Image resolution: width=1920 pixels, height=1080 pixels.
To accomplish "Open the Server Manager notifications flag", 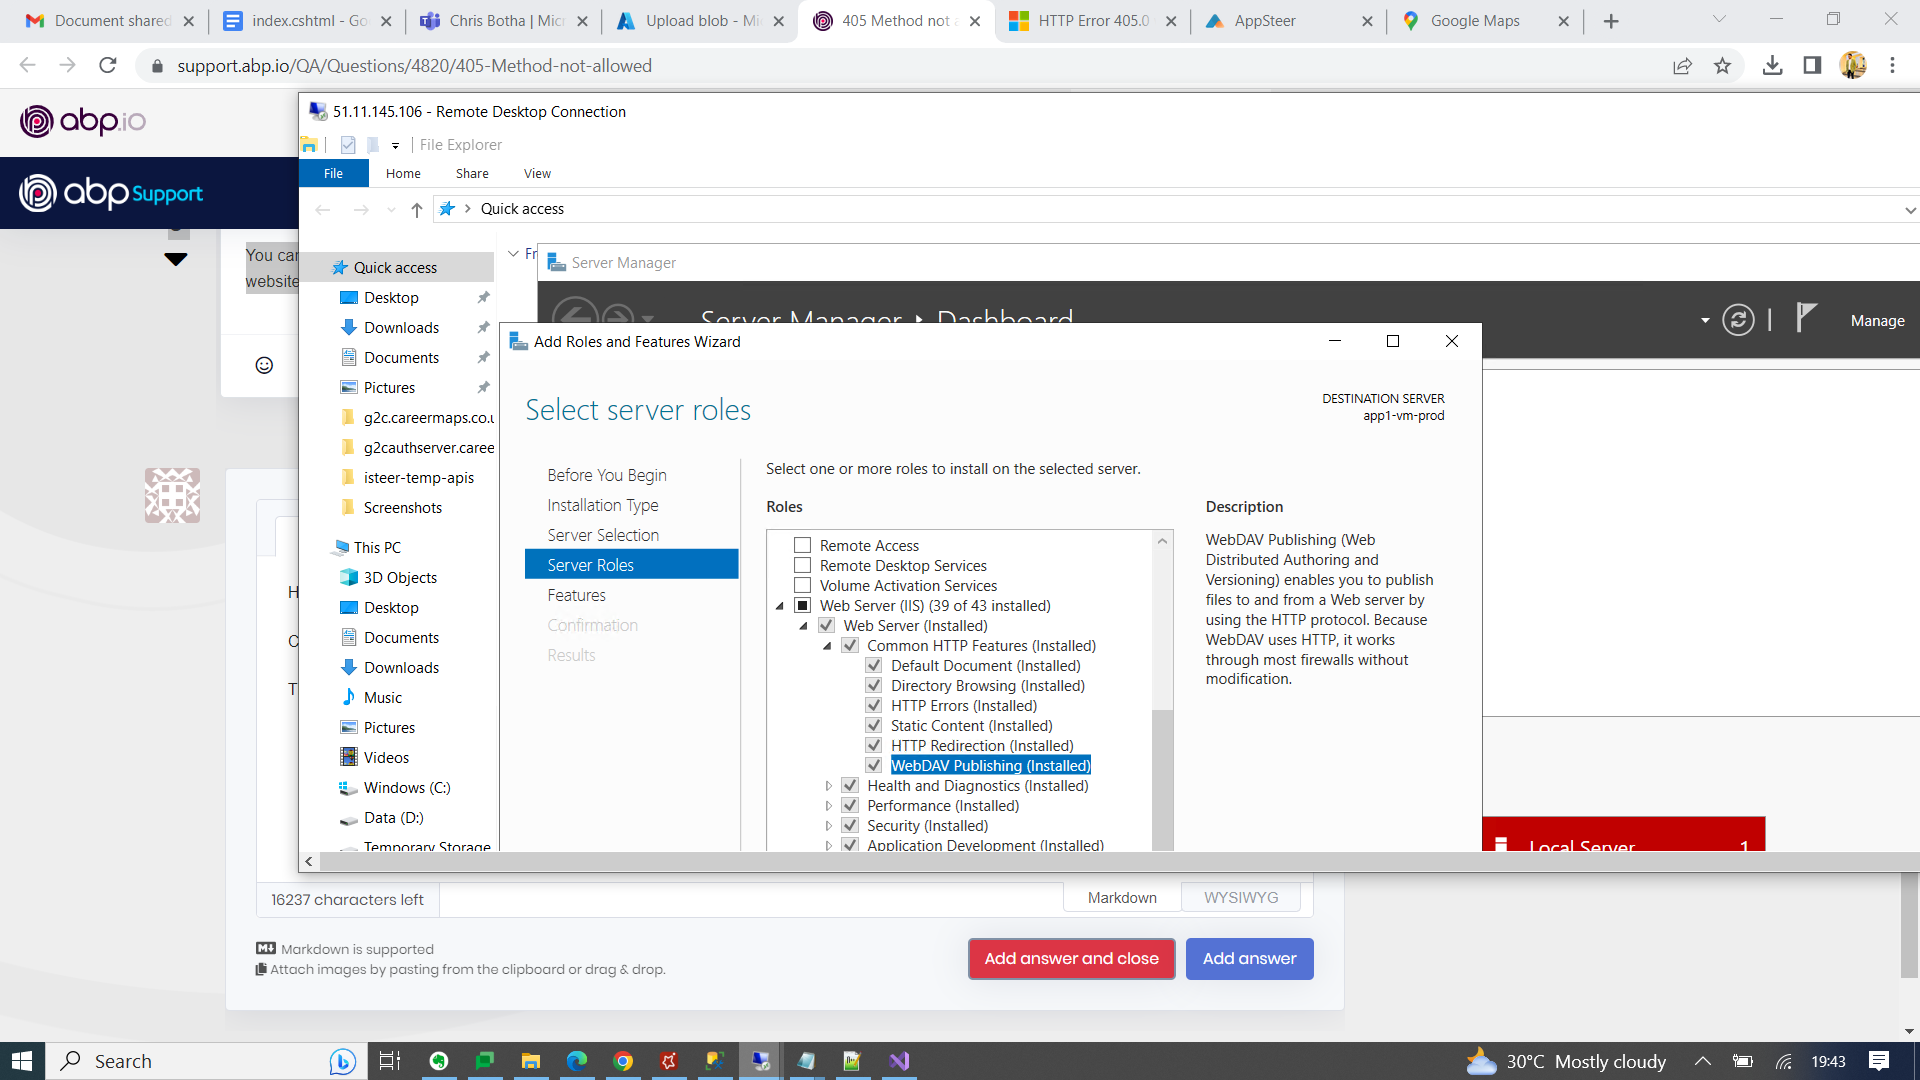I will [1805, 318].
